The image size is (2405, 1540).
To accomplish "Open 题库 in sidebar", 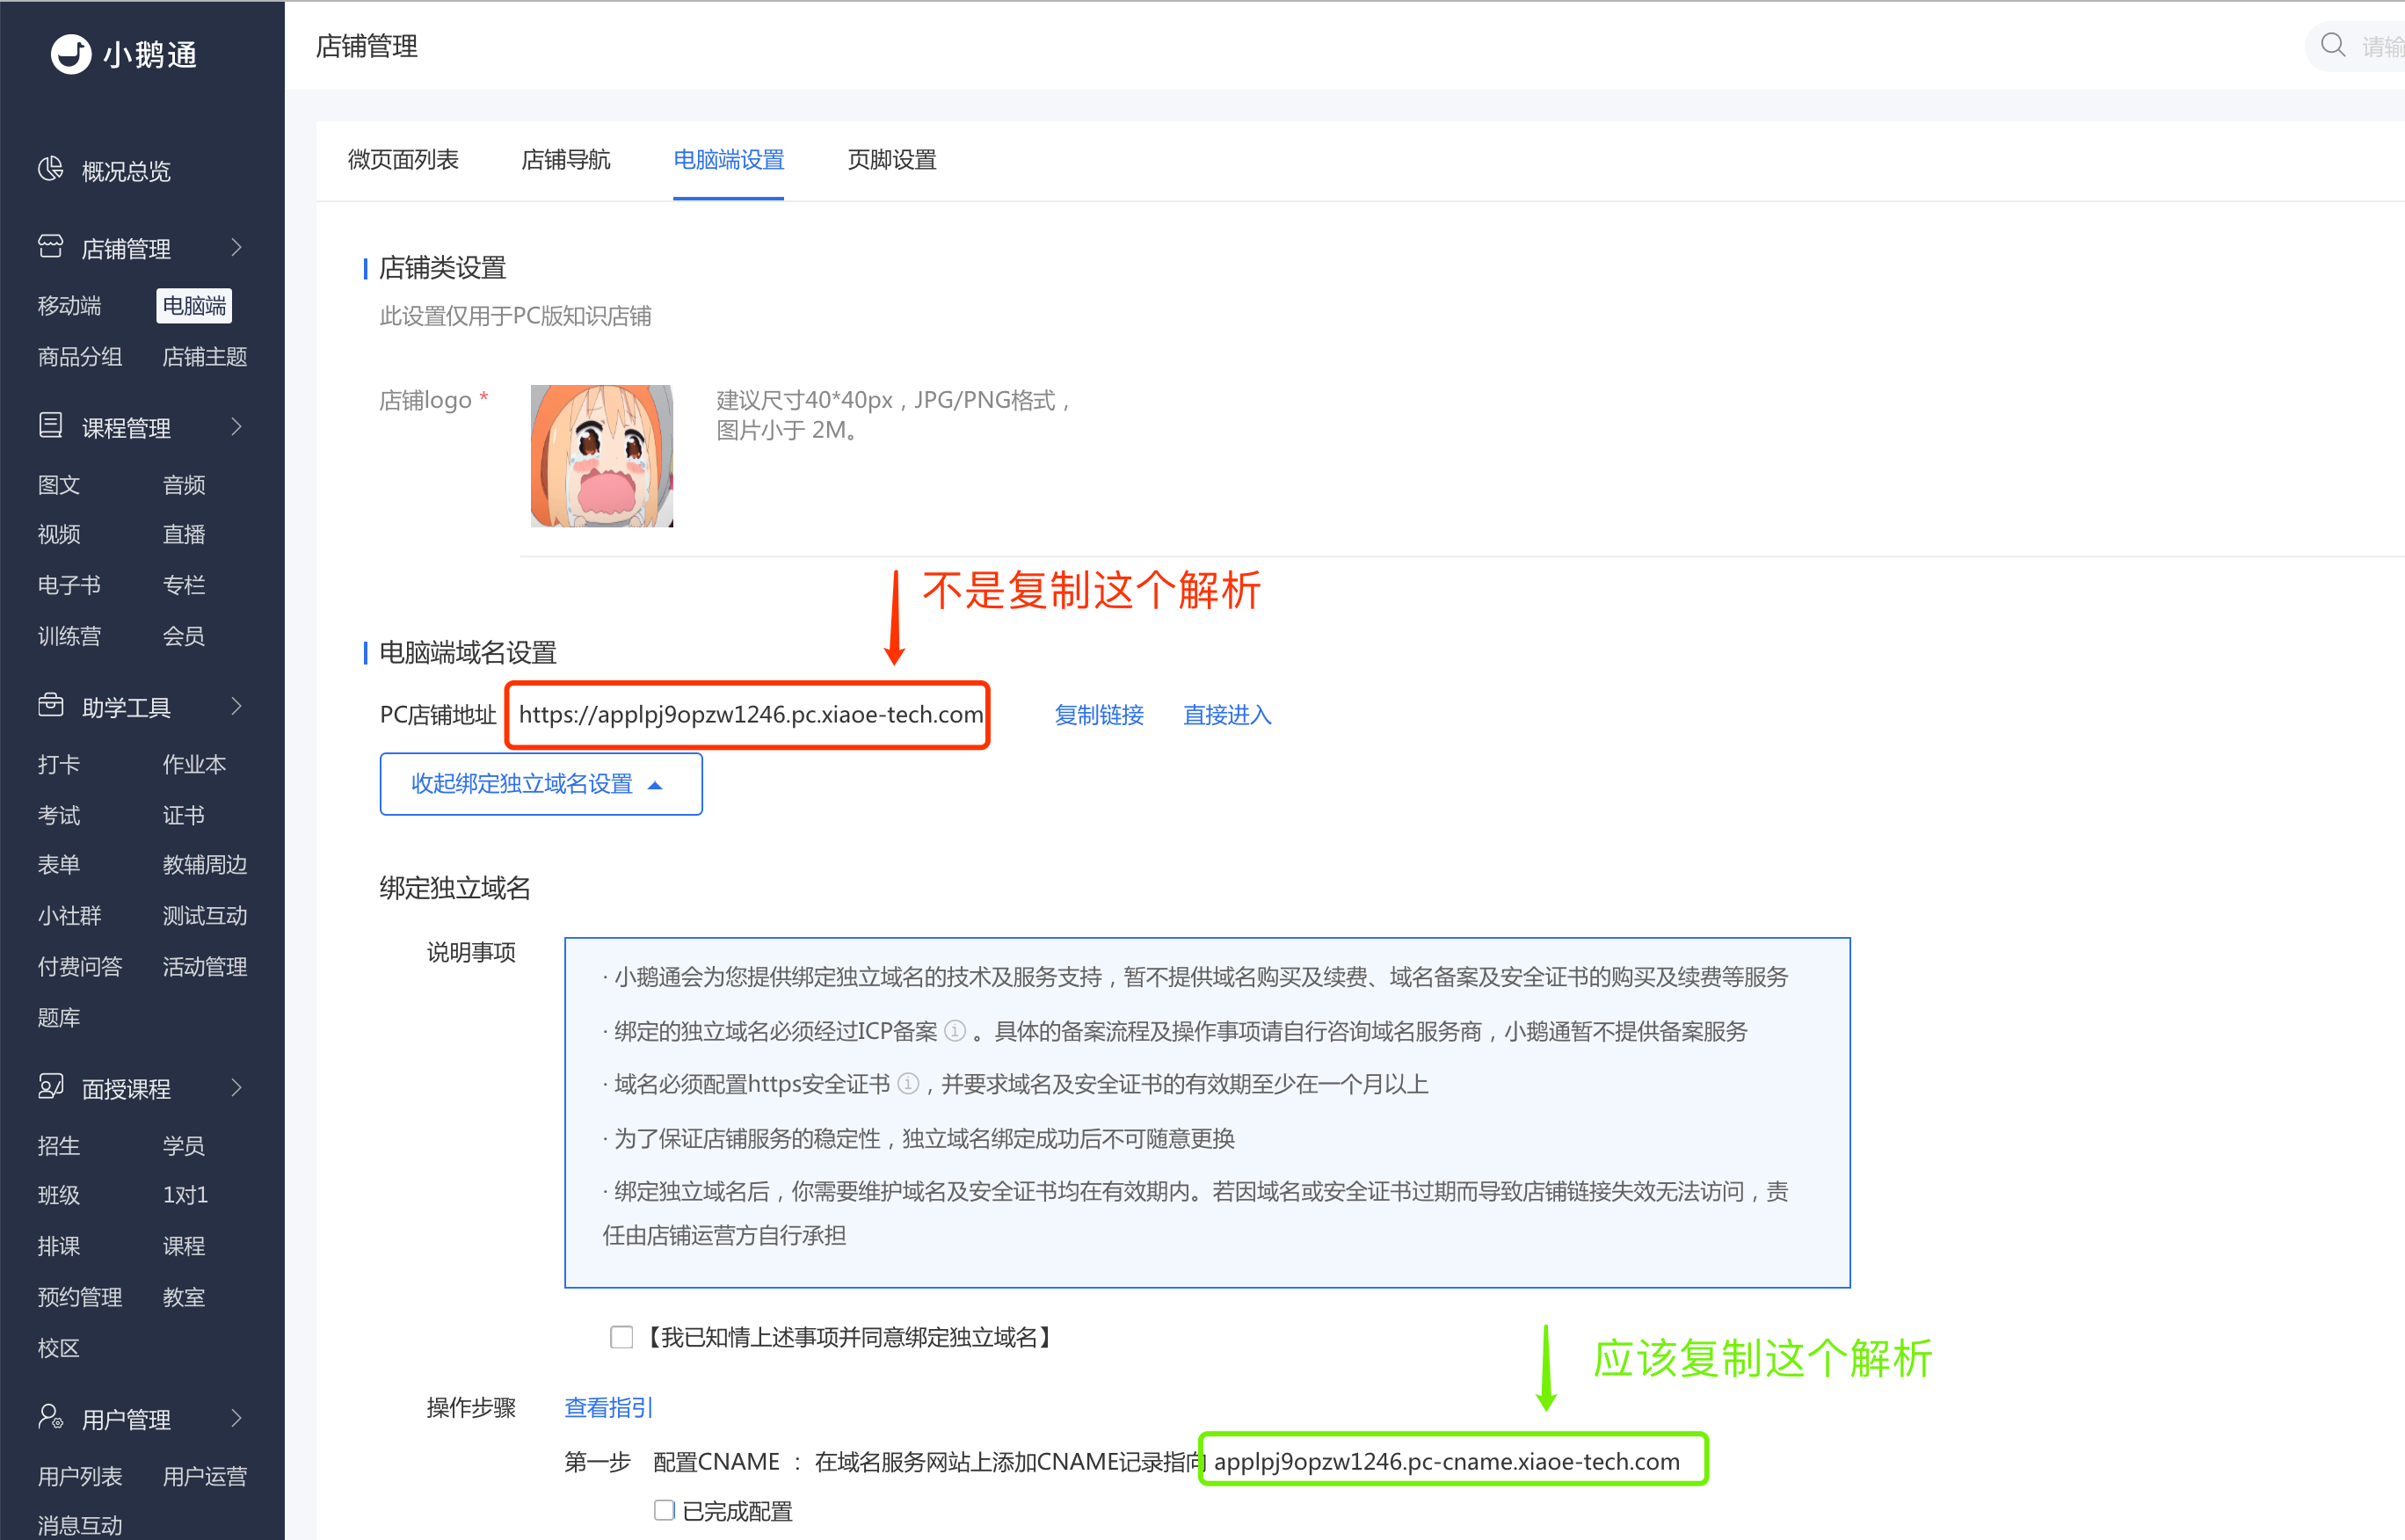I will pyautogui.click(x=59, y=1018).
